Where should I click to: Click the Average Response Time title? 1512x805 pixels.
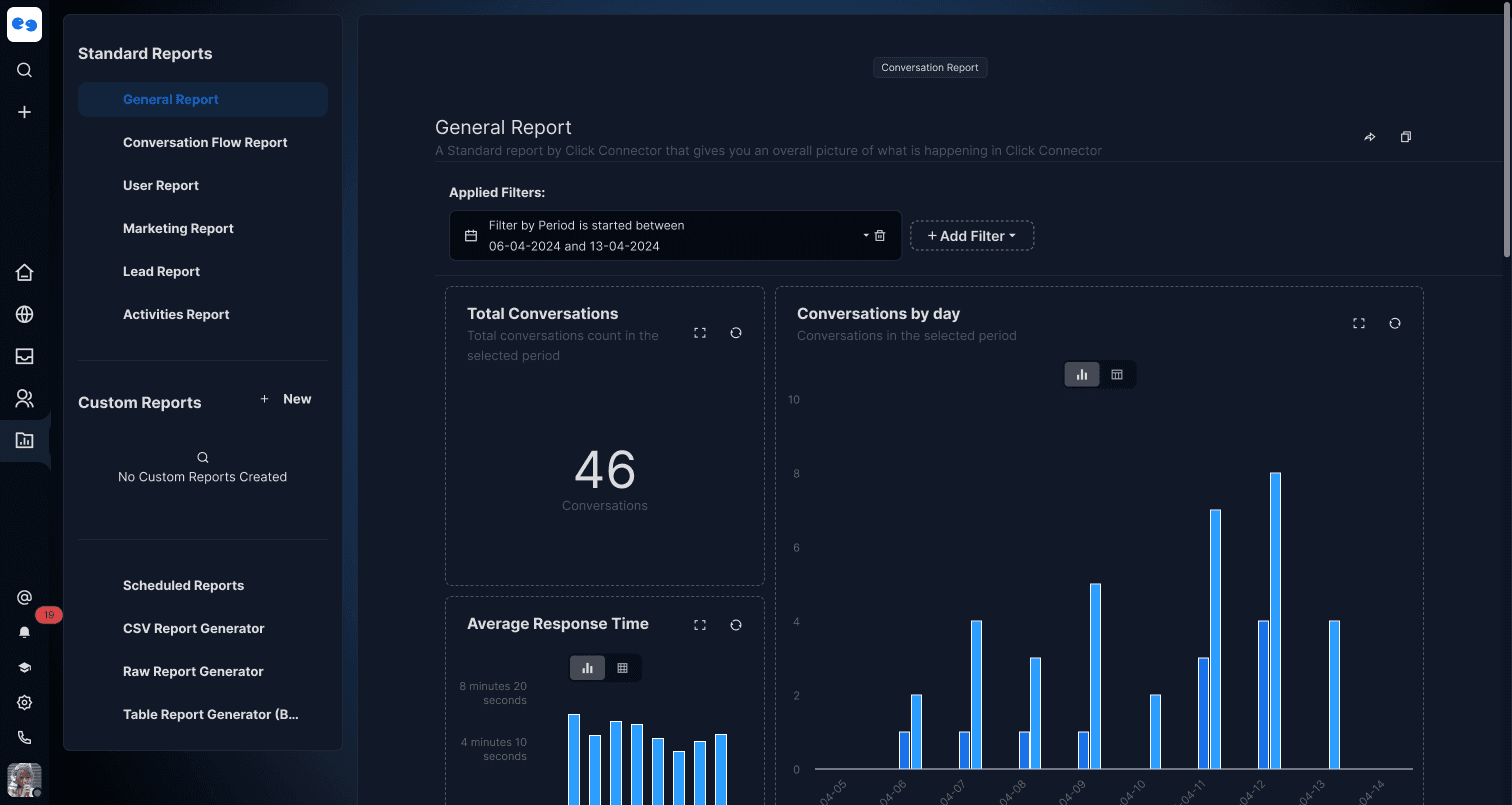[558, 624]
